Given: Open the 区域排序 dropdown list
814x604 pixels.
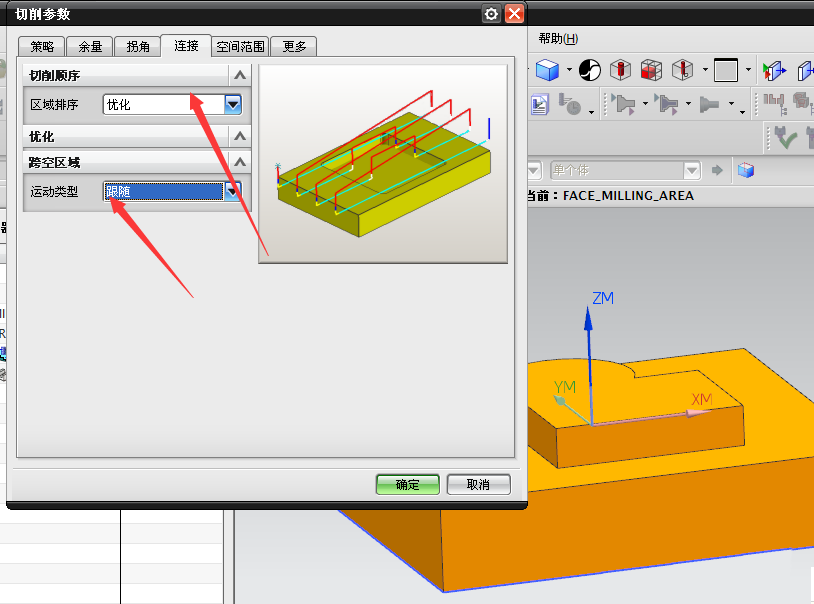Looking at the screenshot, I should tap(233, 104).
